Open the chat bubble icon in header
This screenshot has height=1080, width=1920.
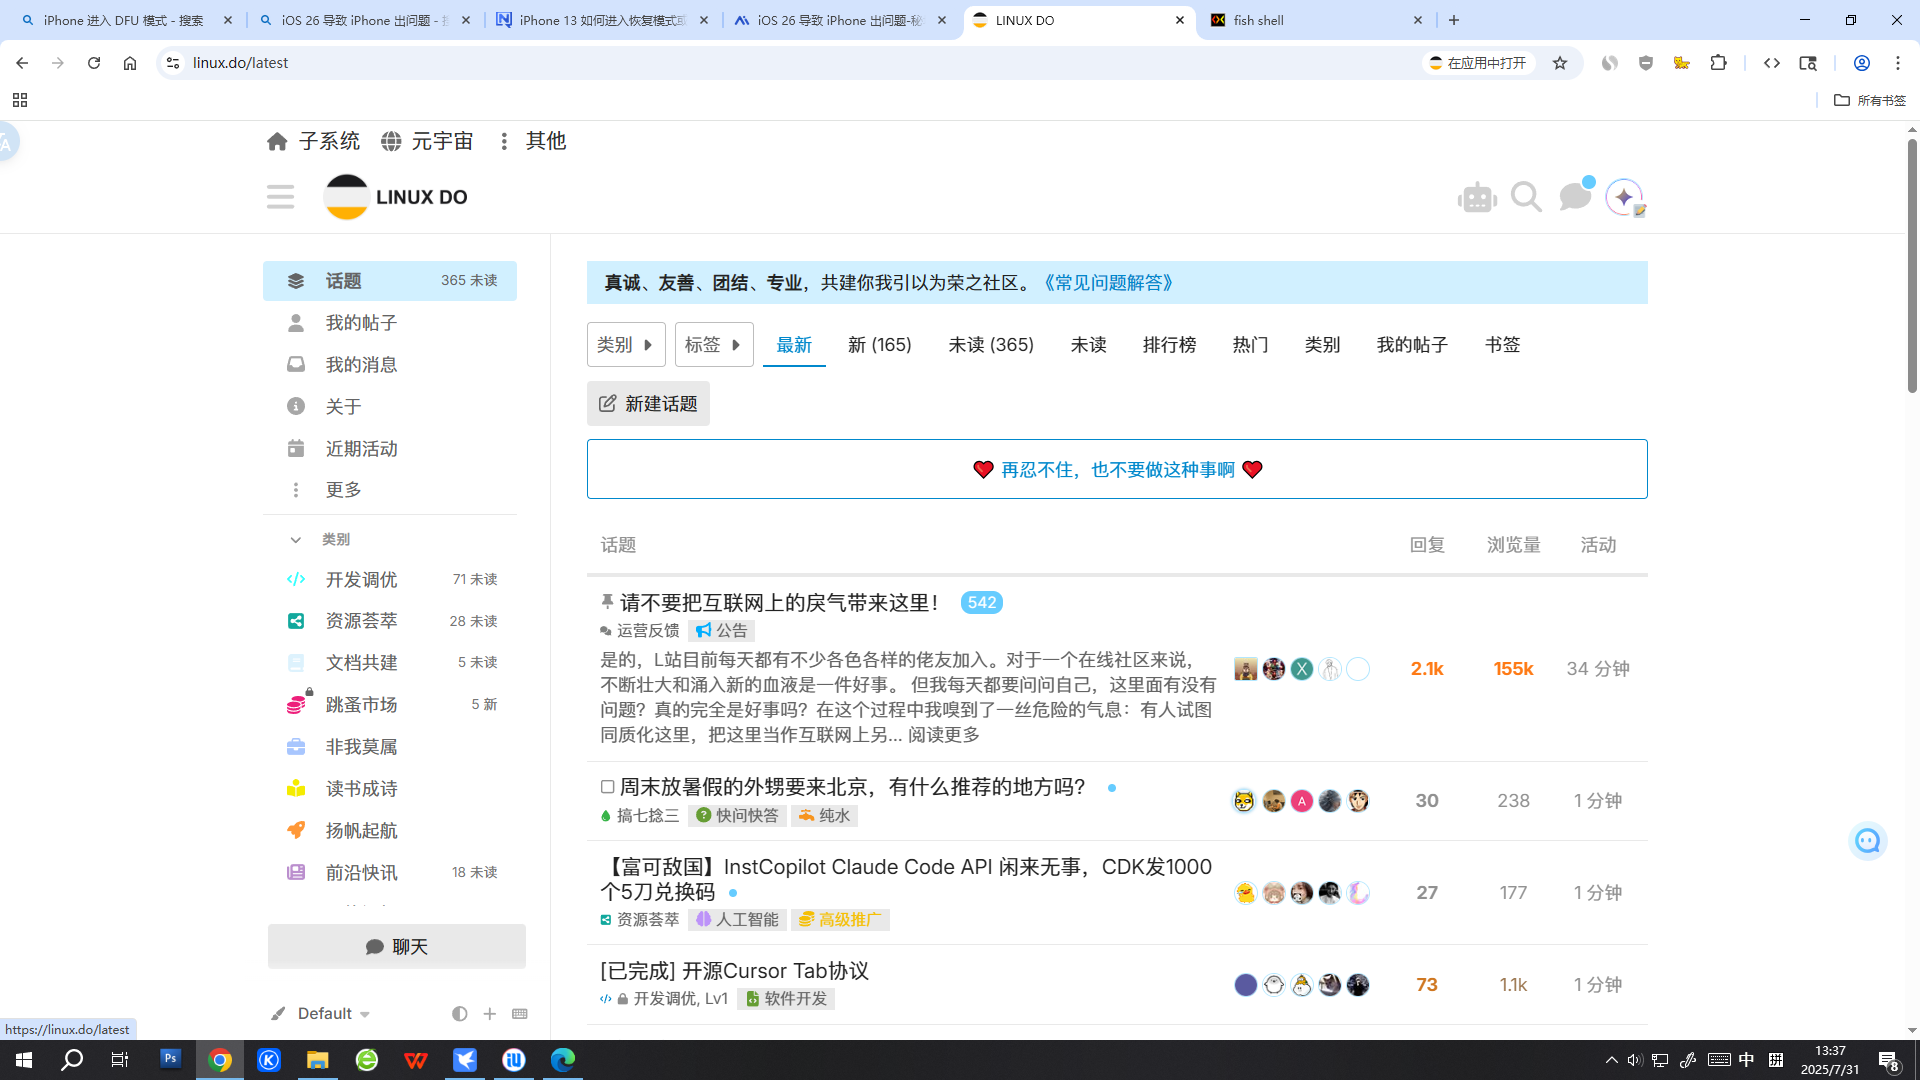pos(1575,196)
